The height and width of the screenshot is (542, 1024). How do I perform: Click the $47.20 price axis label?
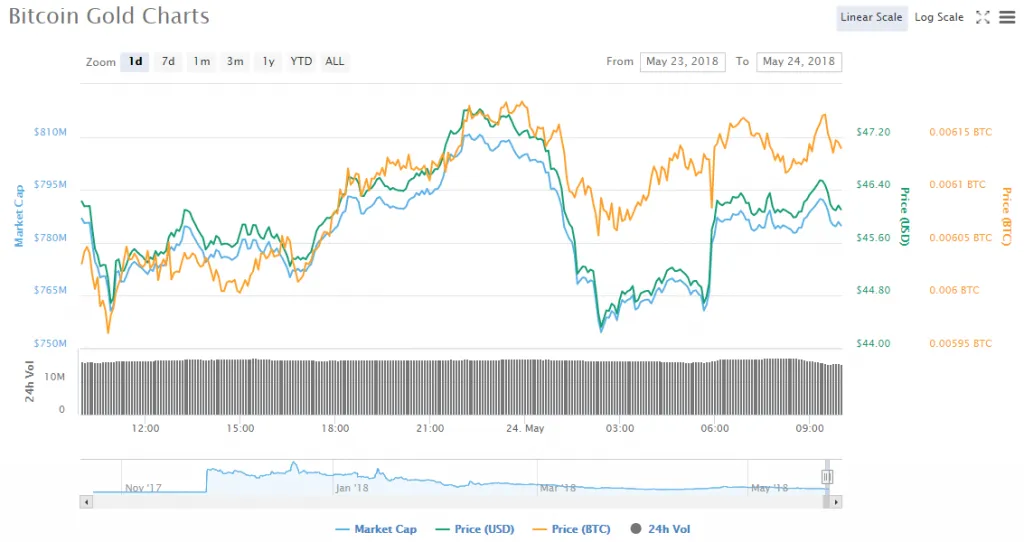point(873,132)
